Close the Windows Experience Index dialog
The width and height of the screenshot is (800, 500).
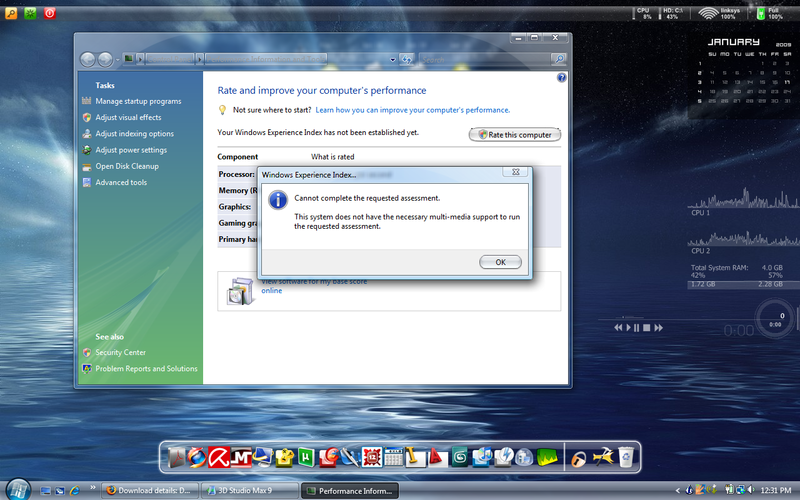click(515, 172)
